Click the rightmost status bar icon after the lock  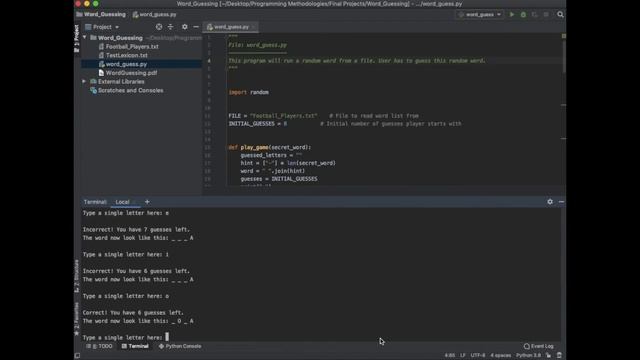pos(559,356)
